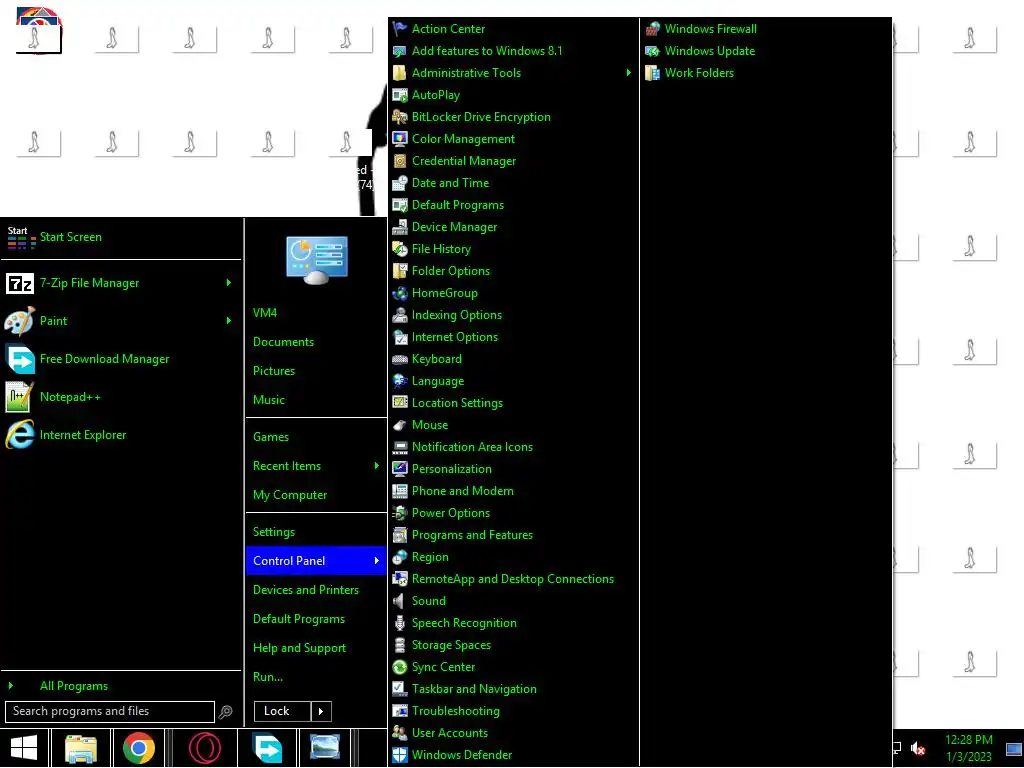Click the Search programs and files field
The width and height of the screenshot is (1024, 768).
(110, 712)
